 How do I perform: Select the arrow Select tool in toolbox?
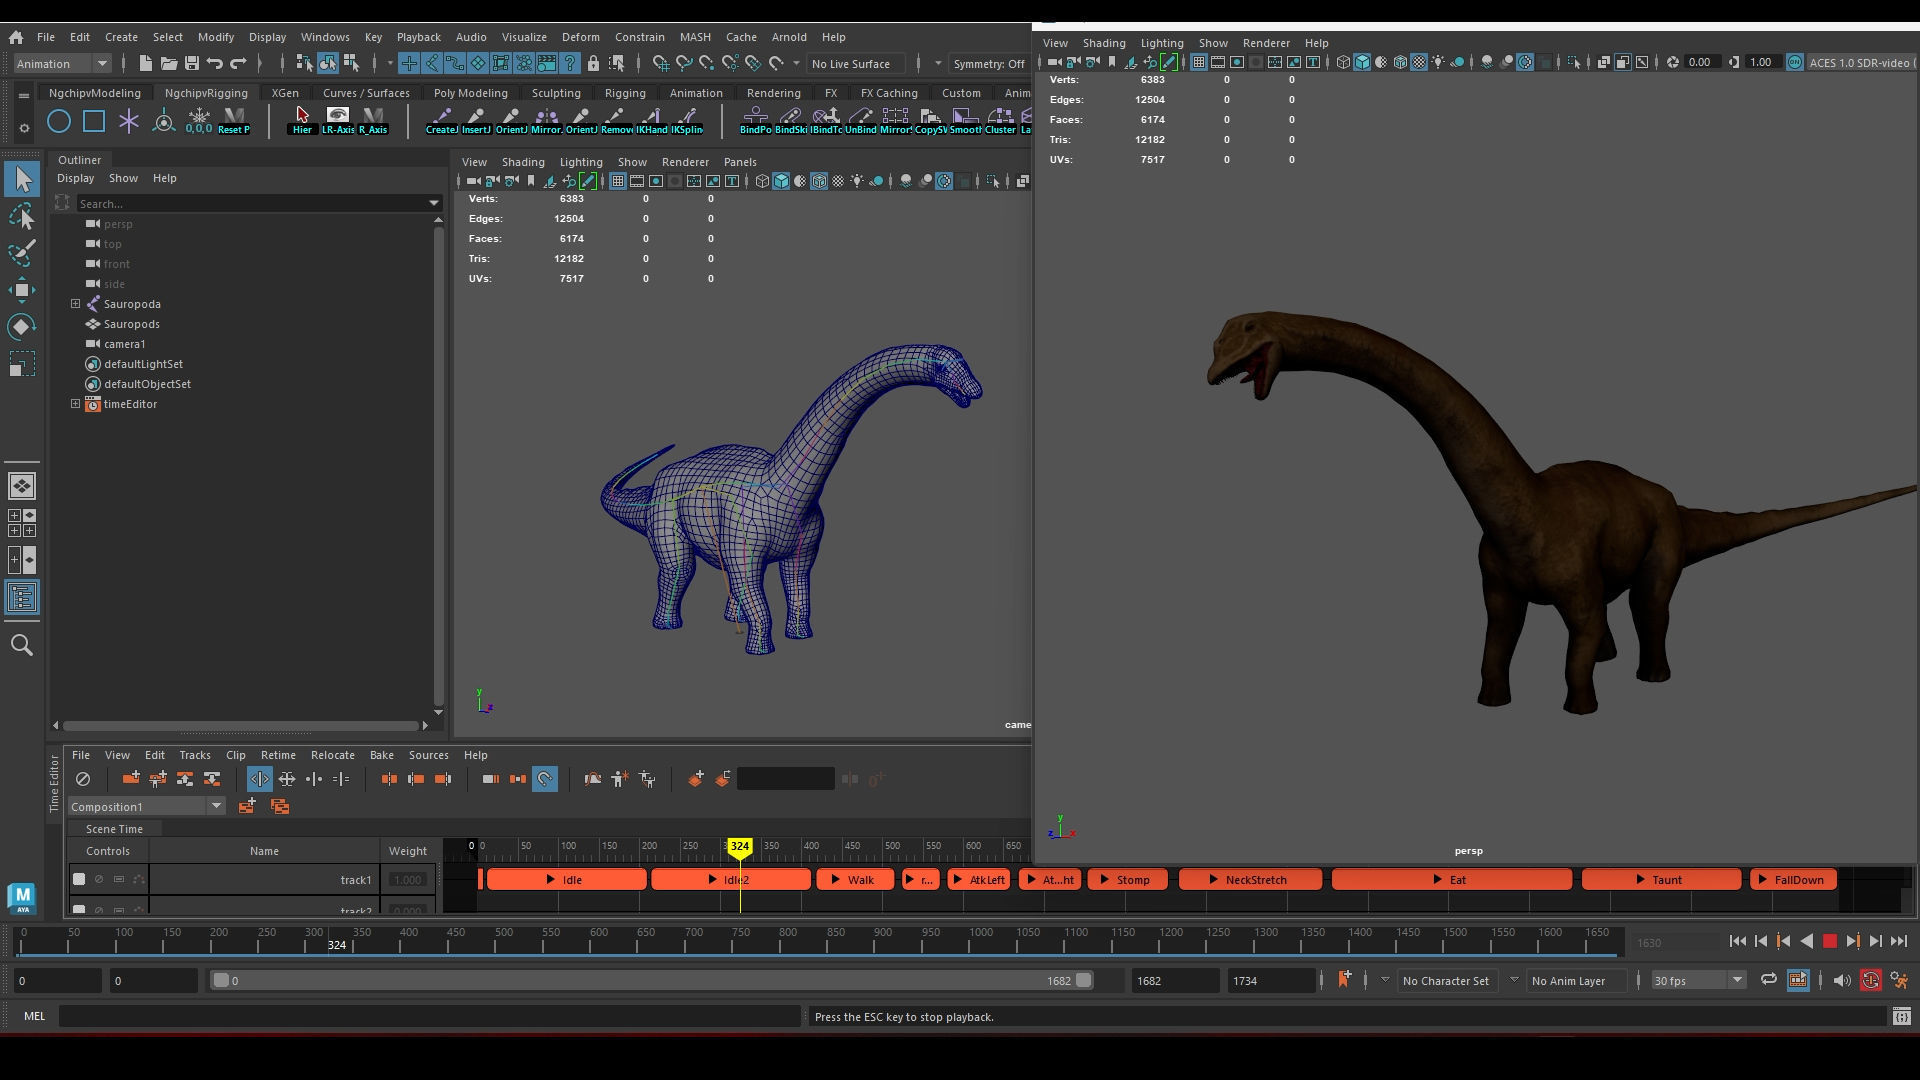(x=22, y=180)
